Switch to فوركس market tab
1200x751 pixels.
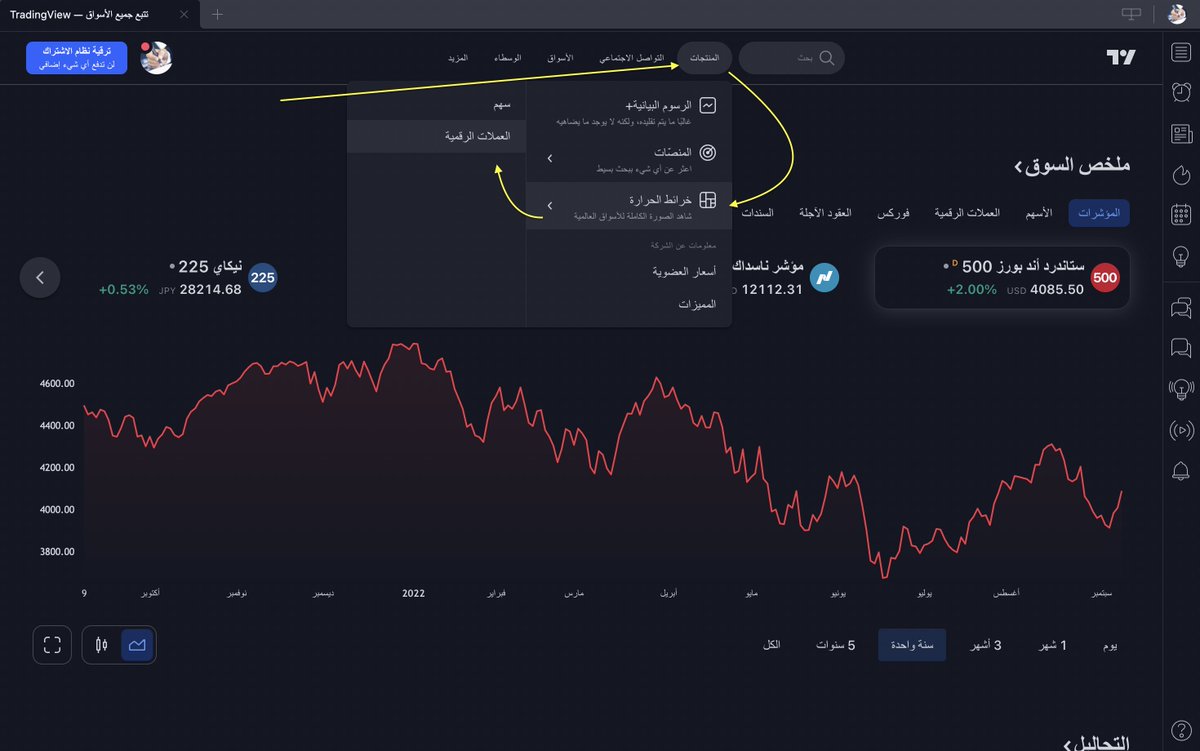click(x=893, y=214)
